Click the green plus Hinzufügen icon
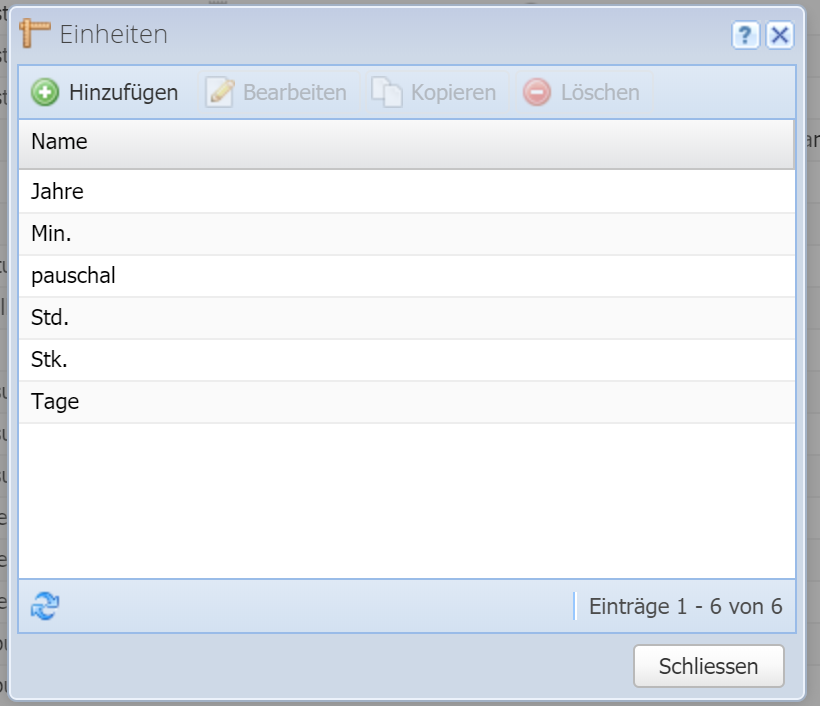The image size is (820, 706). (45, 93)
